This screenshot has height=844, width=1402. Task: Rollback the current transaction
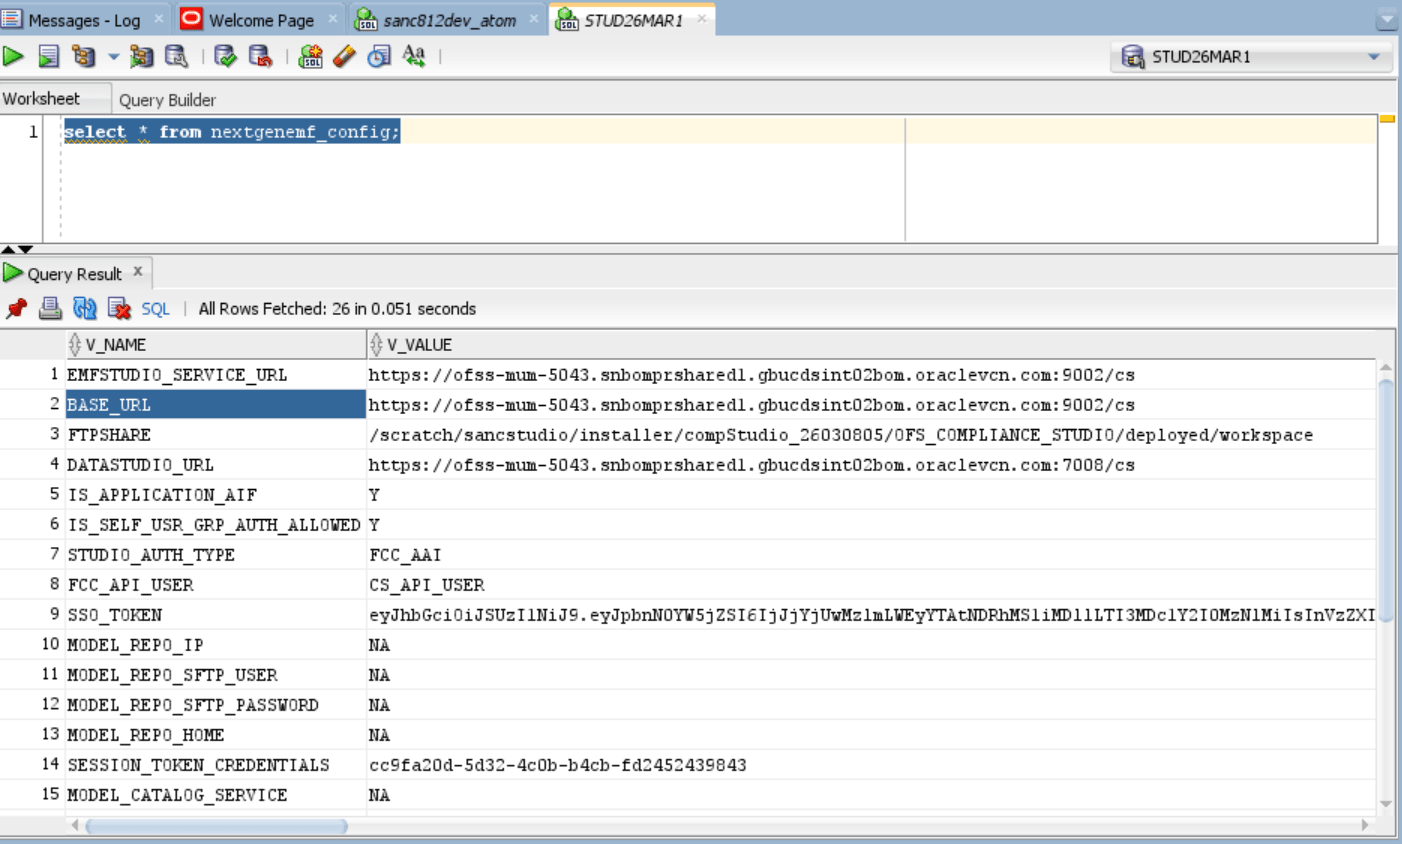[x=258, y=57]
